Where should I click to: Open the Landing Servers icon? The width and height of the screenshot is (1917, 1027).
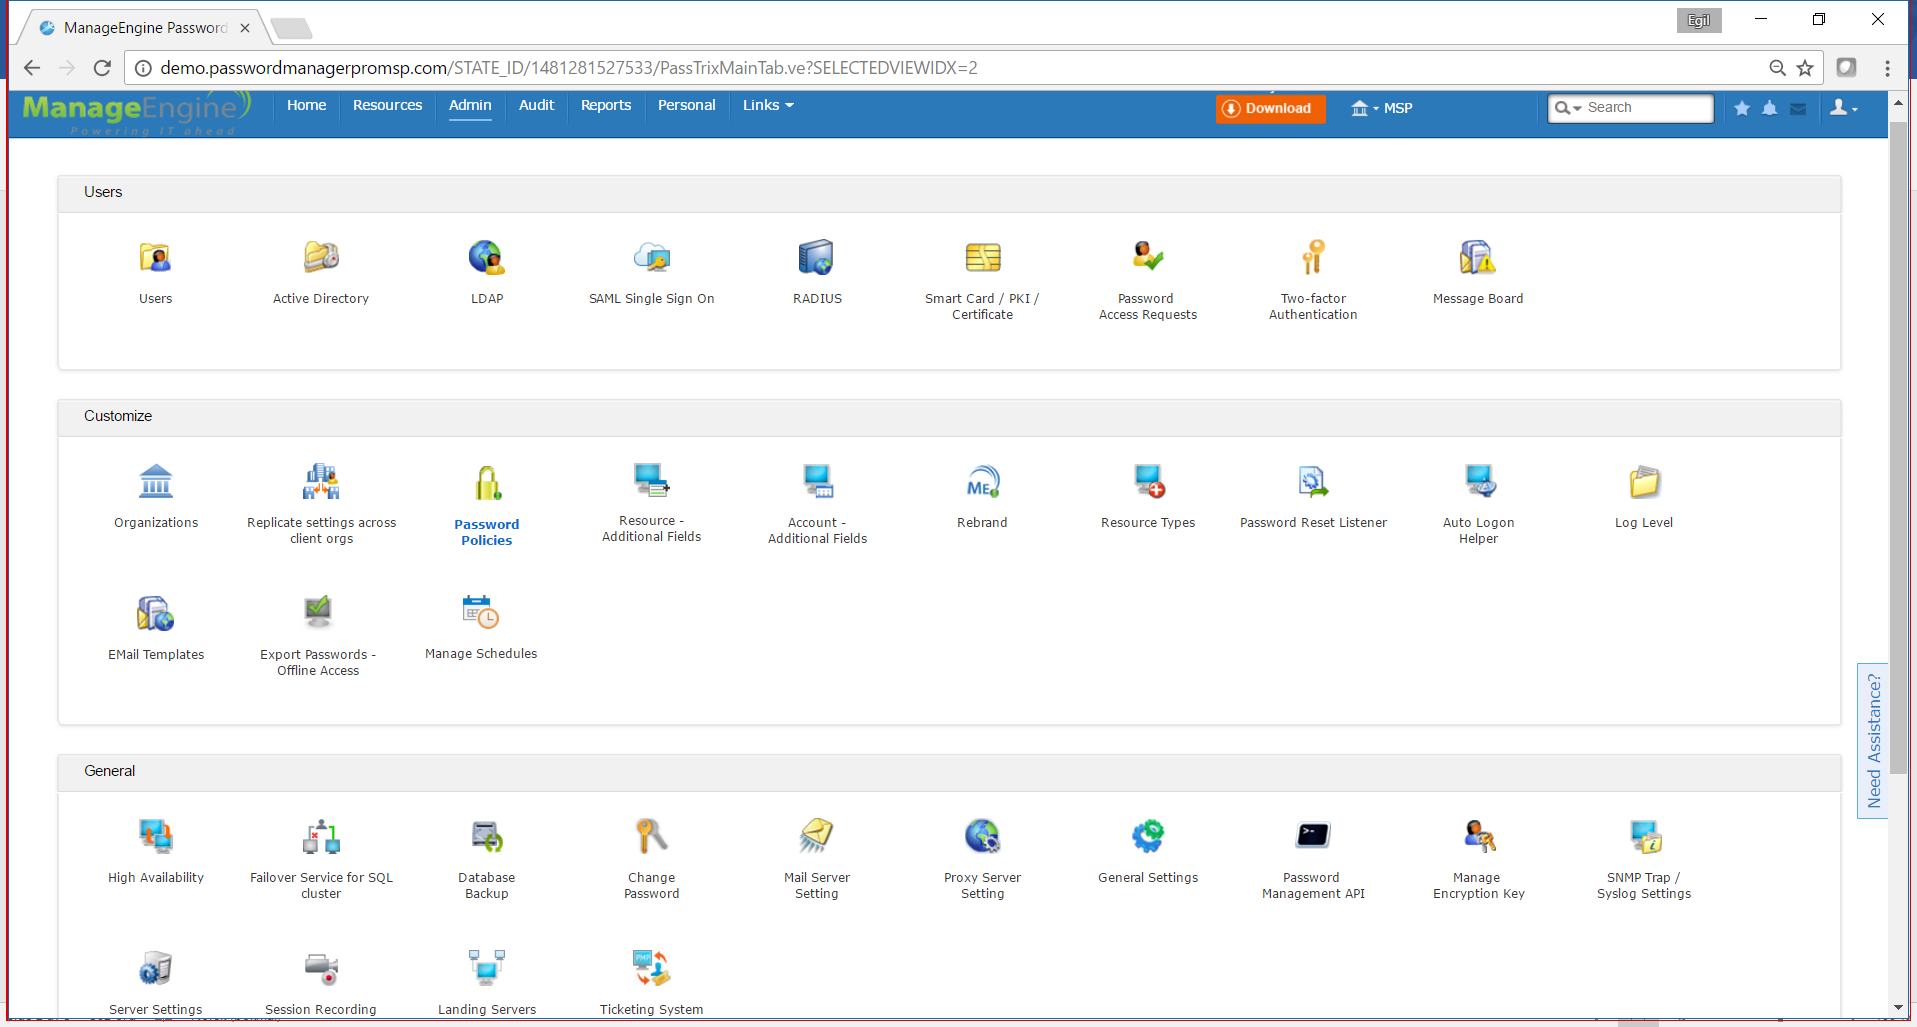pyautogui.click(x=487, y=968)
